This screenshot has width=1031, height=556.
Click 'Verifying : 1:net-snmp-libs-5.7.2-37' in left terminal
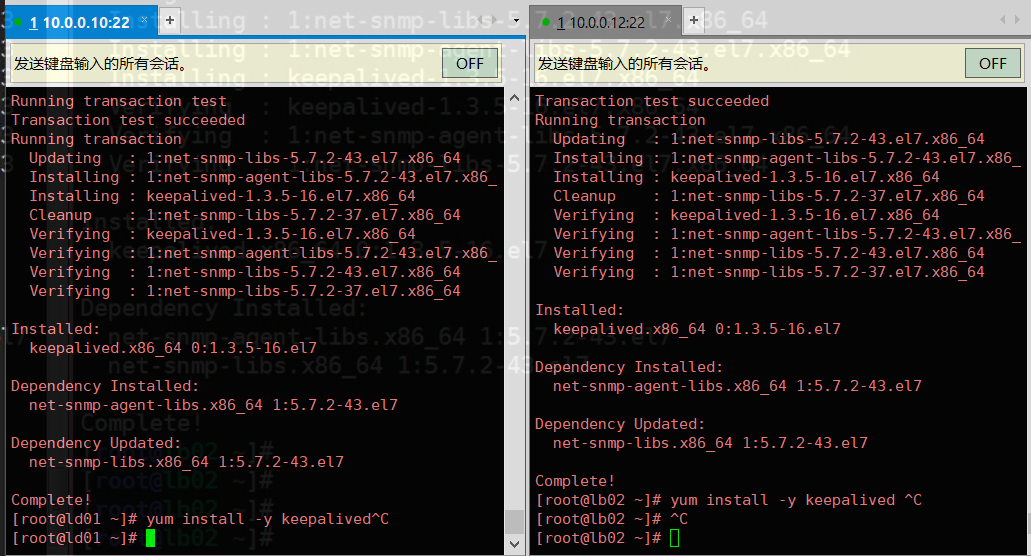[x=245, y=292]
